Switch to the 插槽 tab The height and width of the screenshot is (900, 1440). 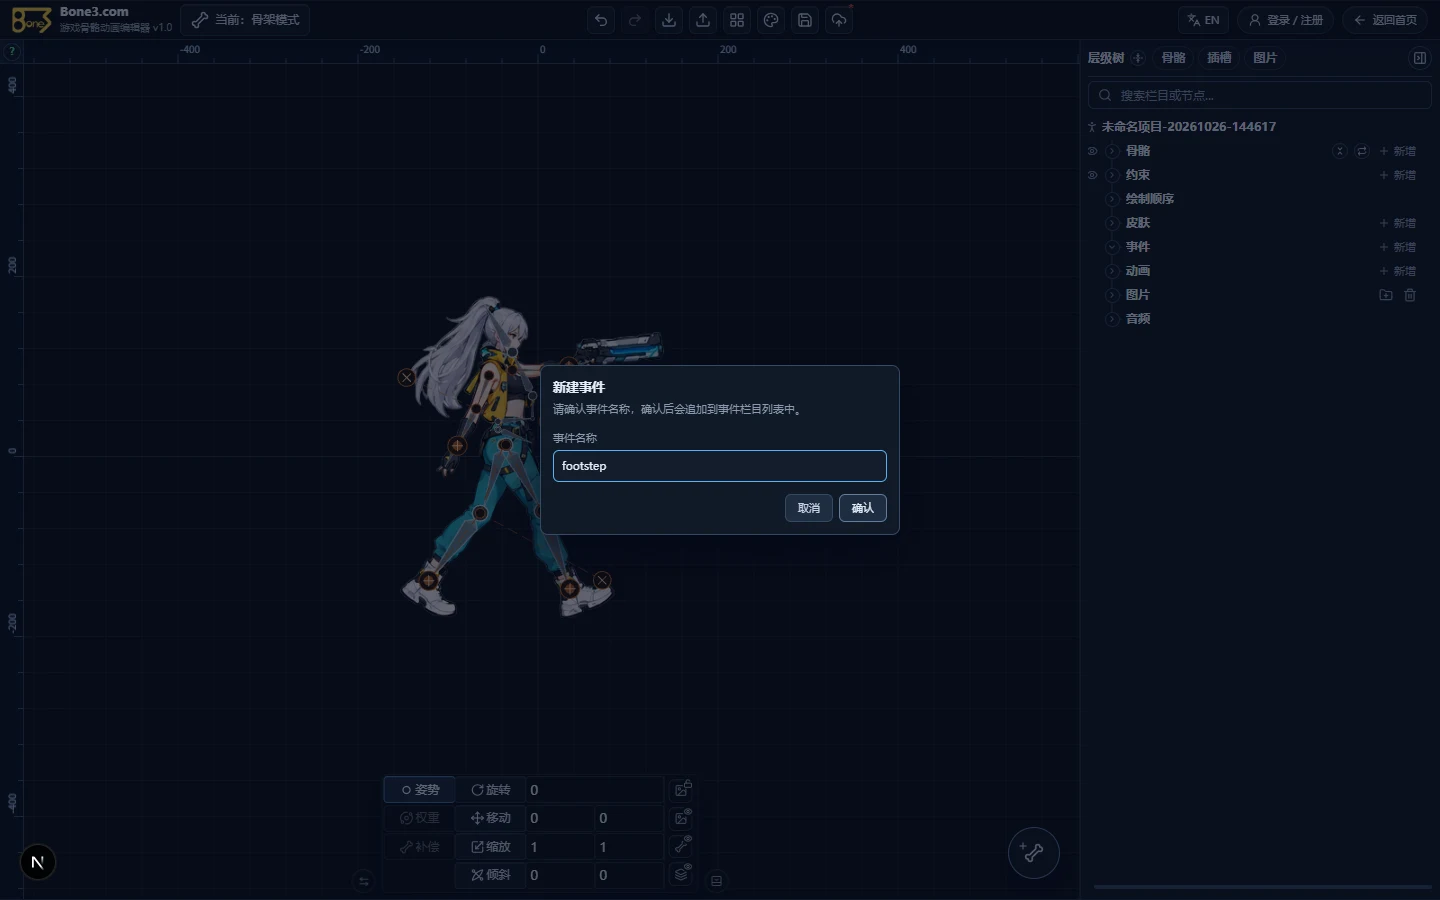(1219, 58)
